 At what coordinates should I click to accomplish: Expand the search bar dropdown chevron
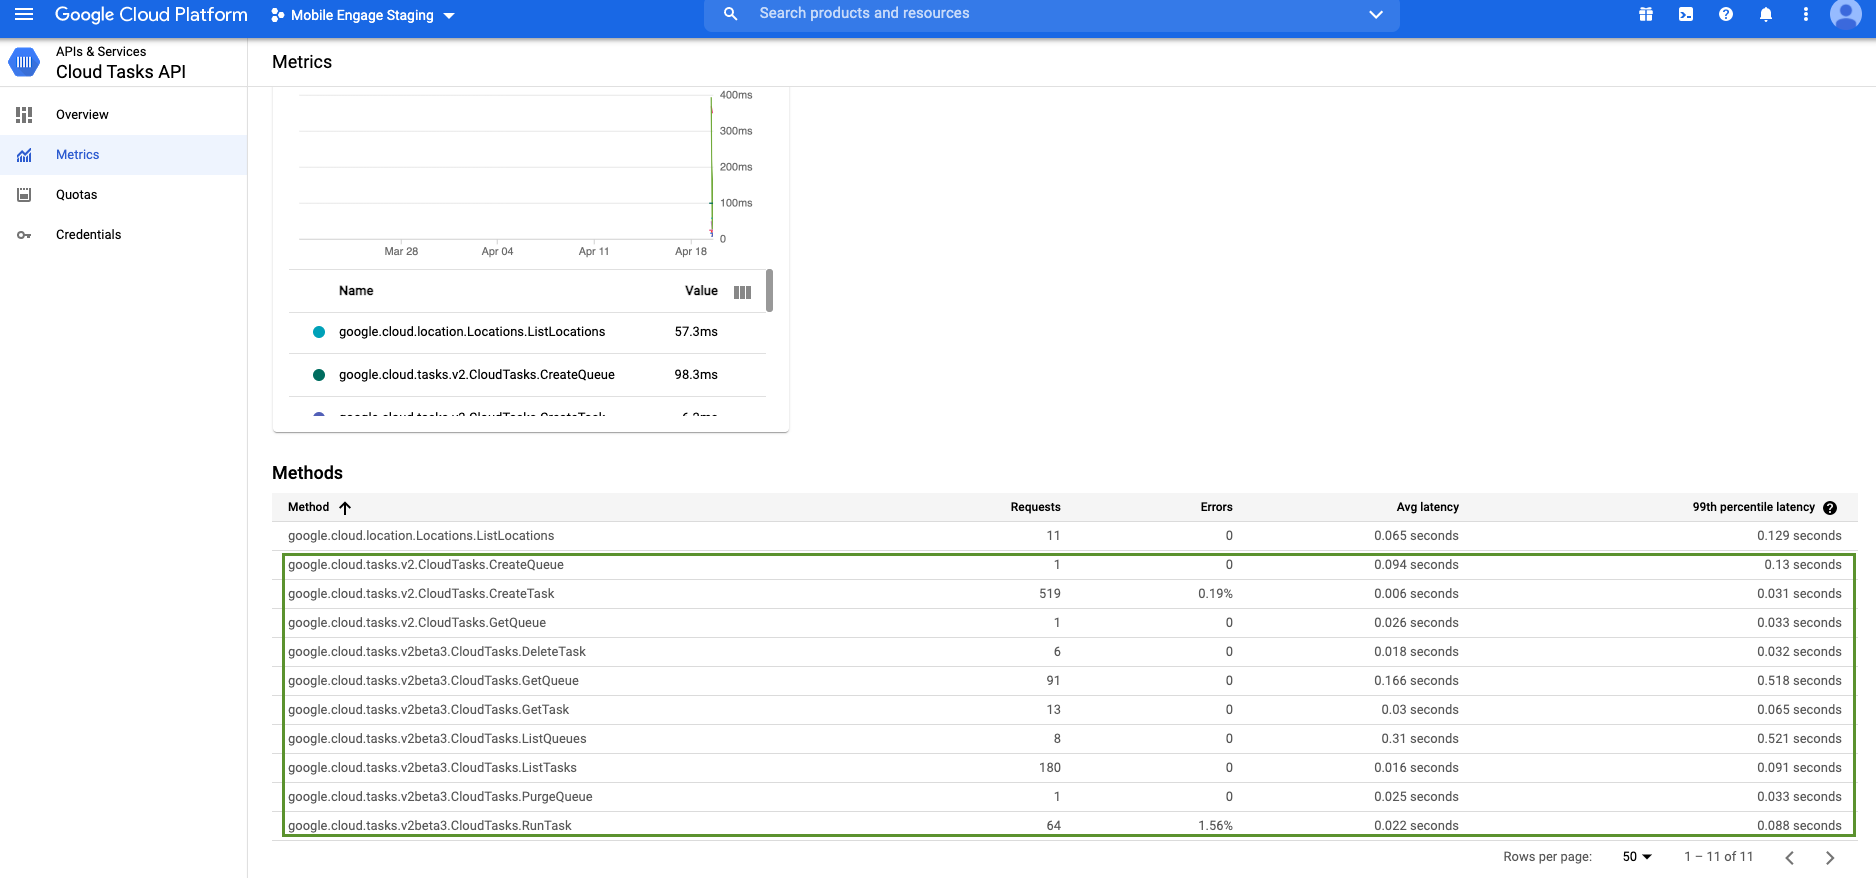(1376, 14)
